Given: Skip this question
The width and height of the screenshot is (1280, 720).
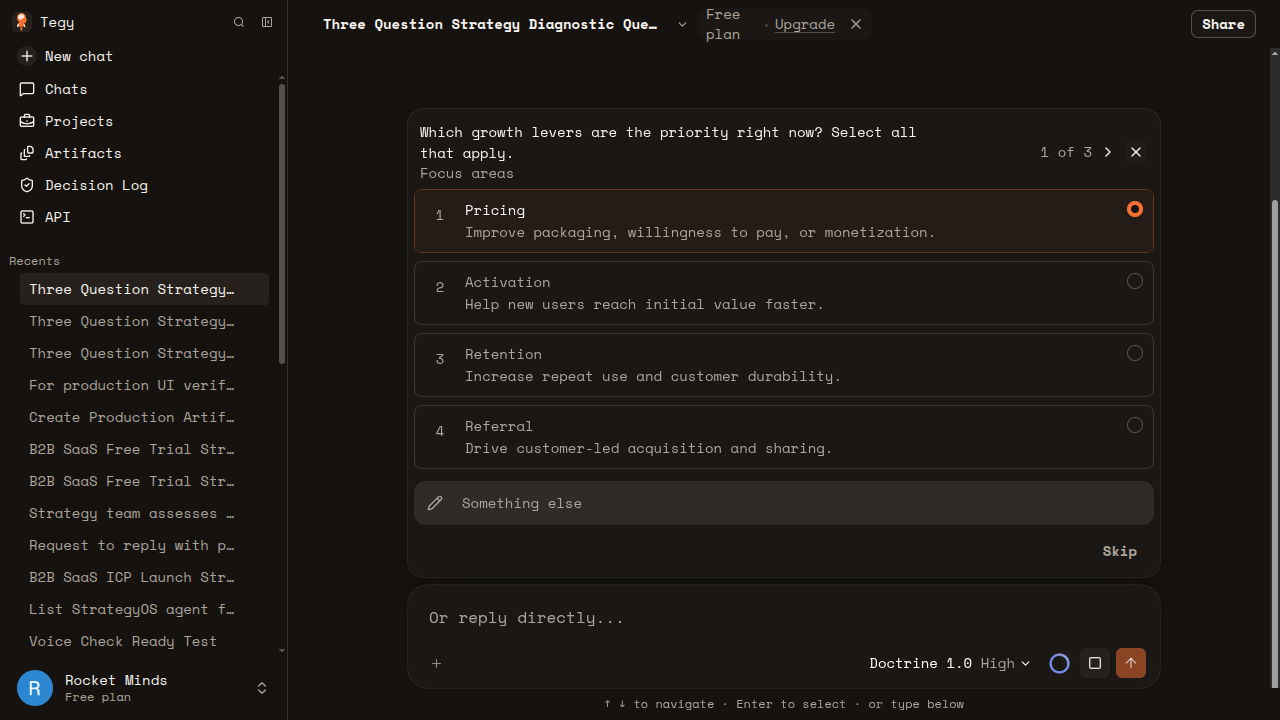Looking at the screenshot, I should coord(1119,551).
